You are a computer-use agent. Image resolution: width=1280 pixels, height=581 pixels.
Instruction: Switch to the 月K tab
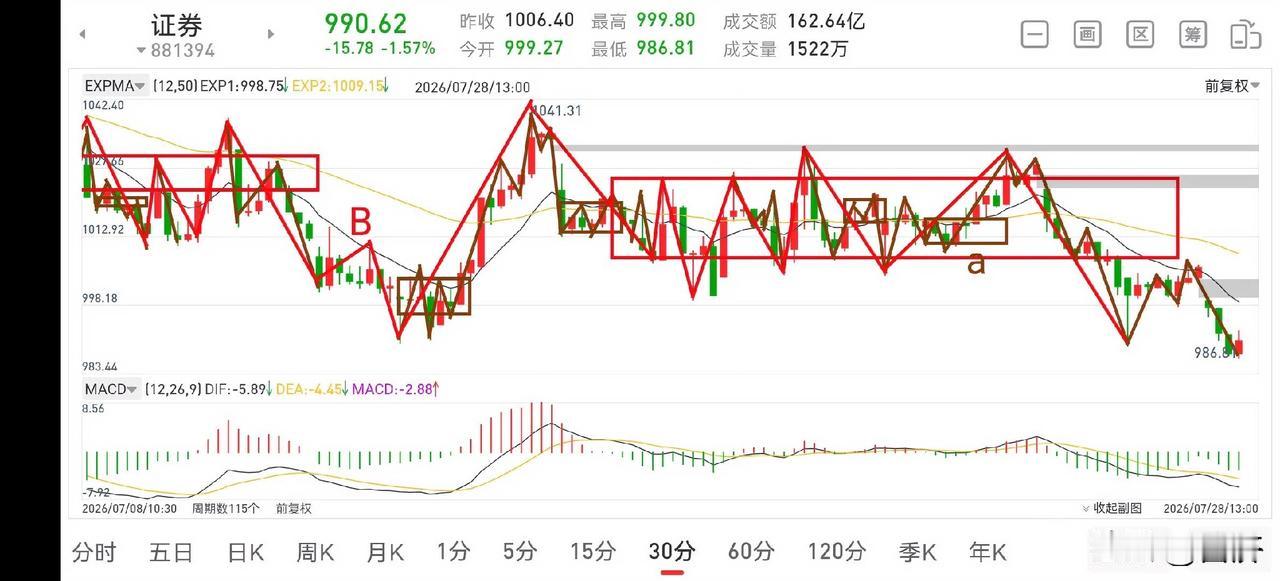click(385, 551)
